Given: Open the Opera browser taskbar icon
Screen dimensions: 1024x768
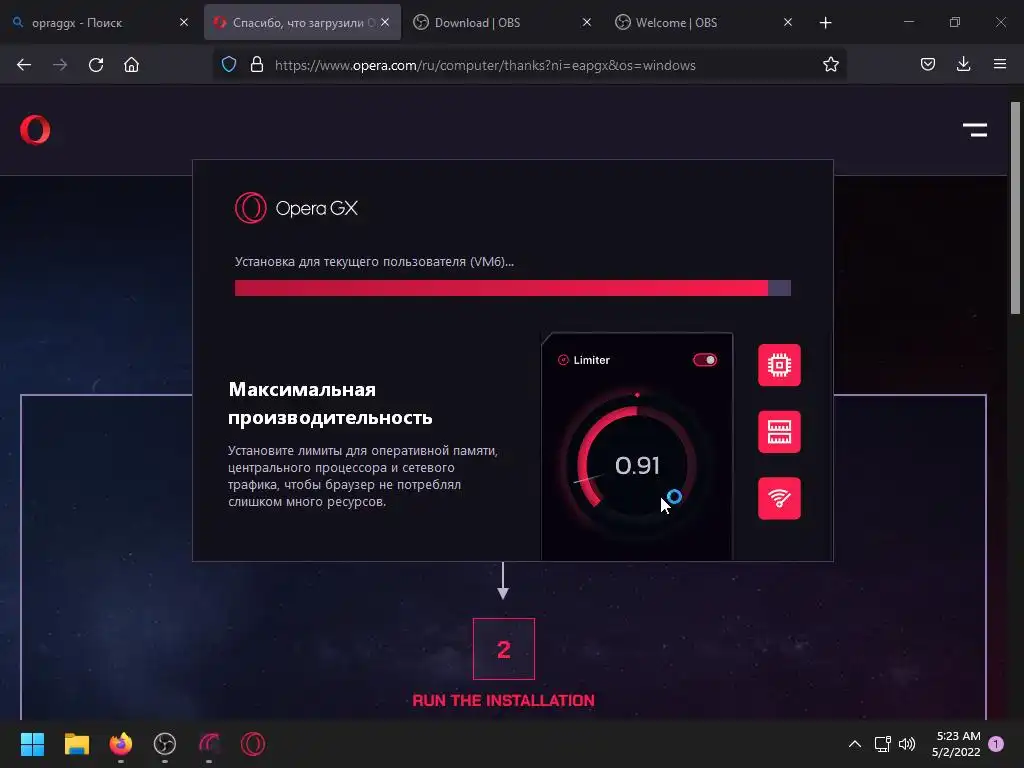Looking at the screenshot, I should 253,744.
